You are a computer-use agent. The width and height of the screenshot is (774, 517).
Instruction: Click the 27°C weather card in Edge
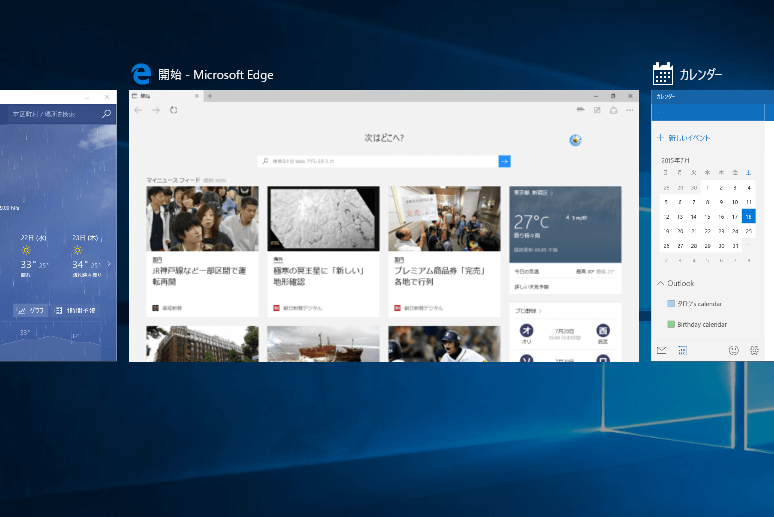click(x=565, y=225)
